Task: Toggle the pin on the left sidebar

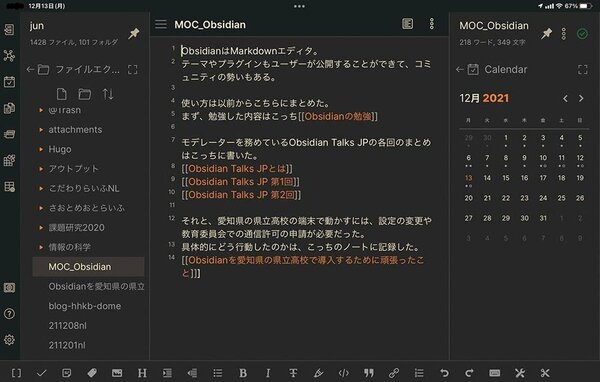Action: (x=134, y=33)
